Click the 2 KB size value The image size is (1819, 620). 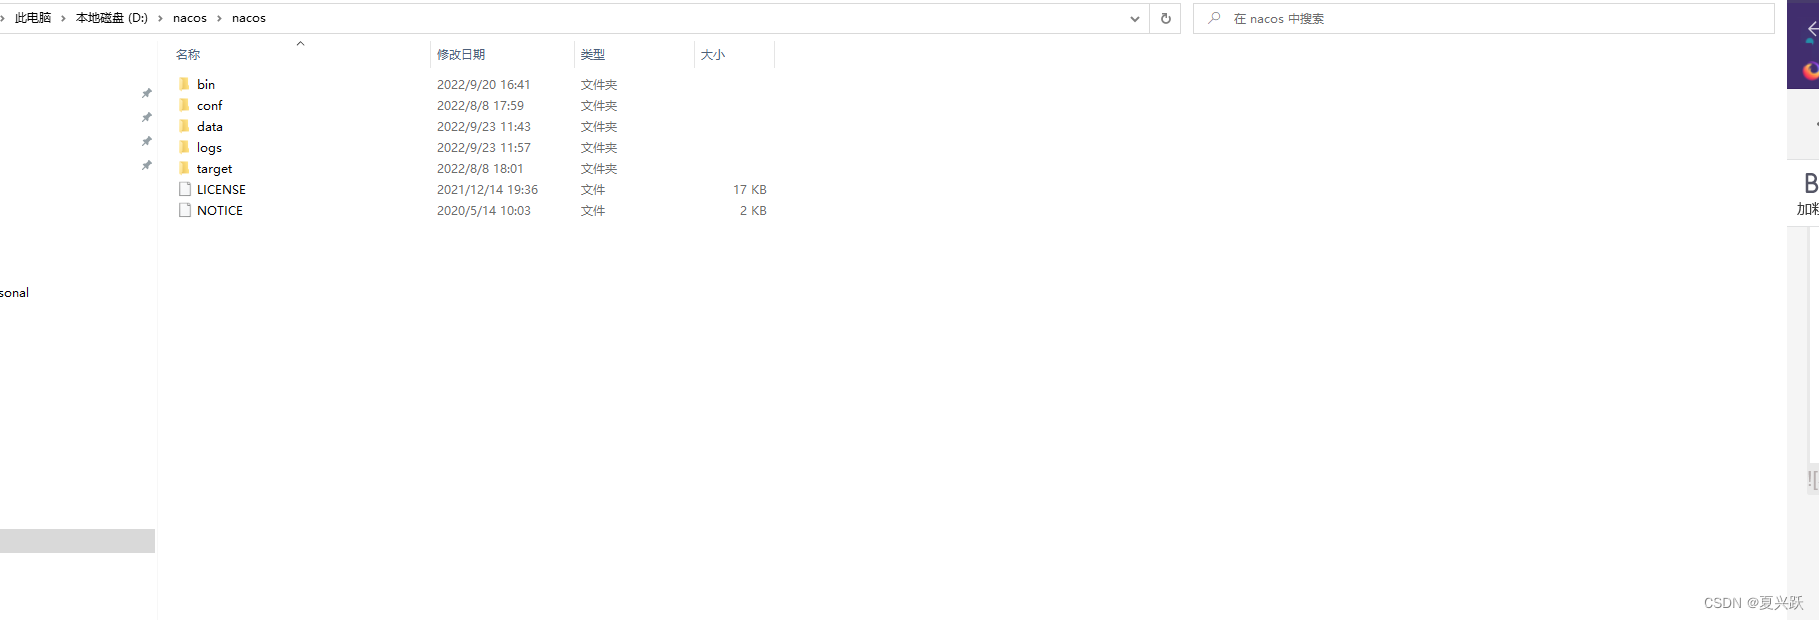(x=753, y=211)
